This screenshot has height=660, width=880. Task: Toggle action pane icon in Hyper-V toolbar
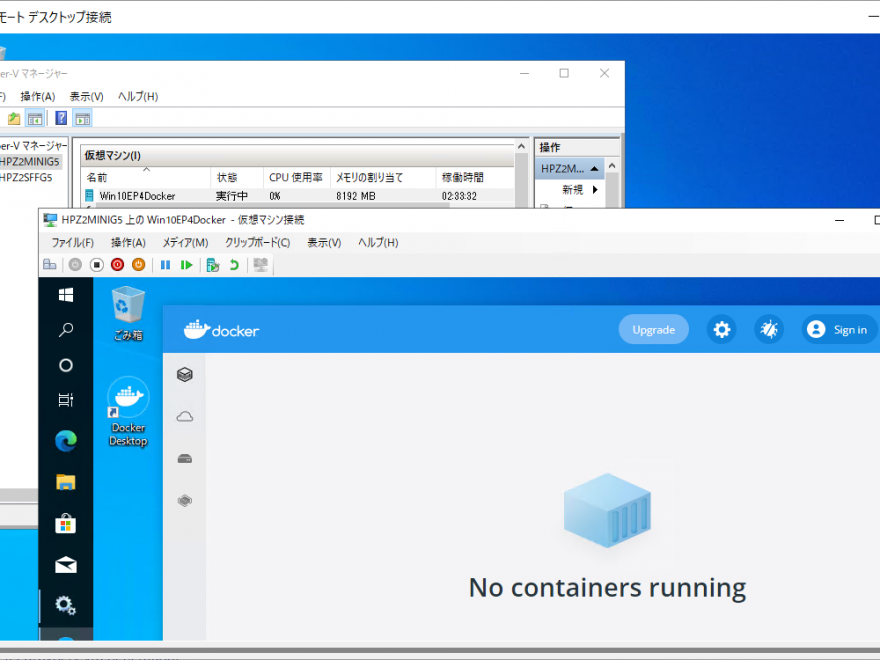82,118
